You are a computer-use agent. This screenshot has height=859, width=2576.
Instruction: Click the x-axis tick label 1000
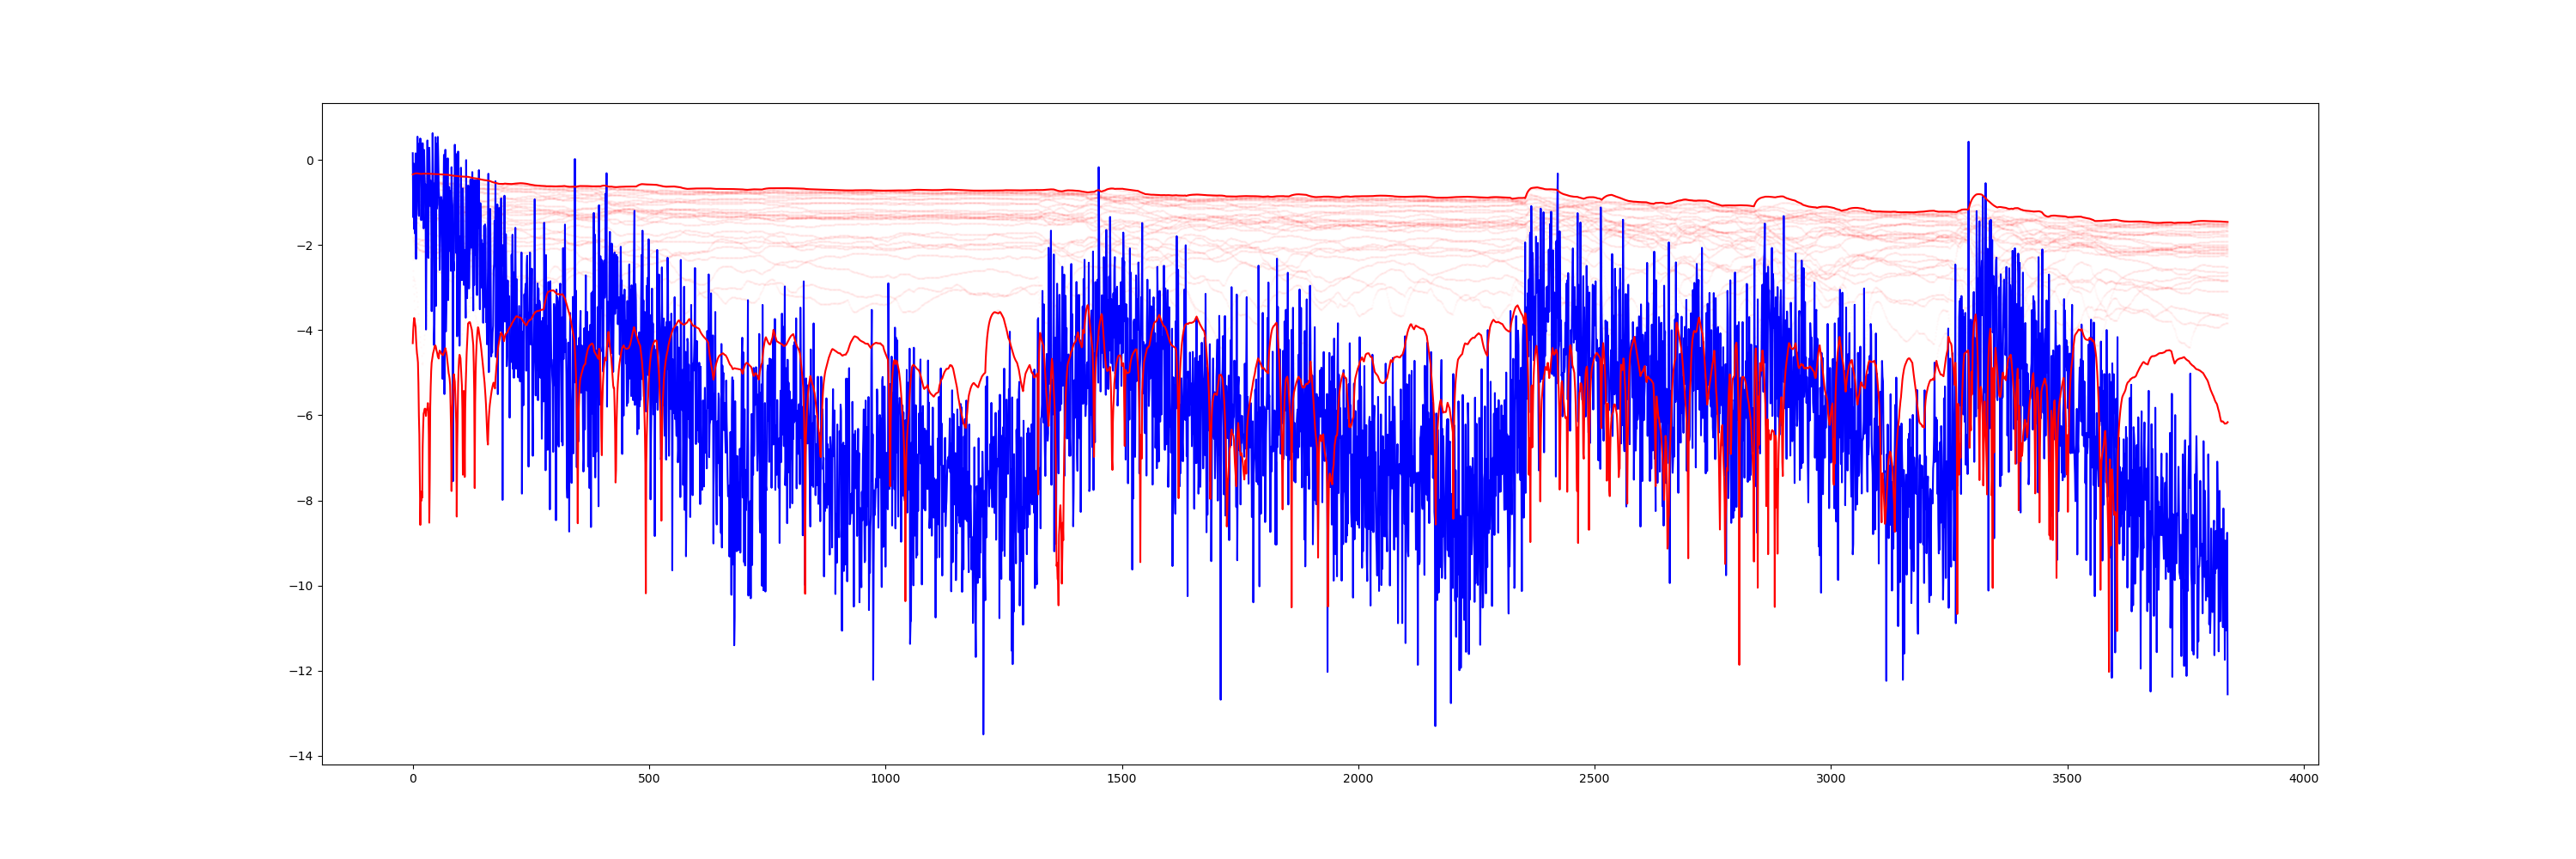(885, 779)
